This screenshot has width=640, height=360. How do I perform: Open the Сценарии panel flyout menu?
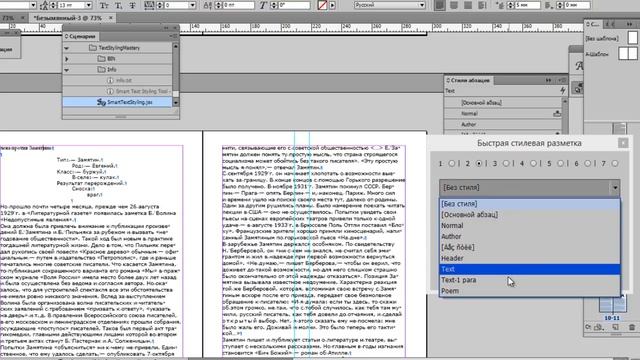[173, 36]
